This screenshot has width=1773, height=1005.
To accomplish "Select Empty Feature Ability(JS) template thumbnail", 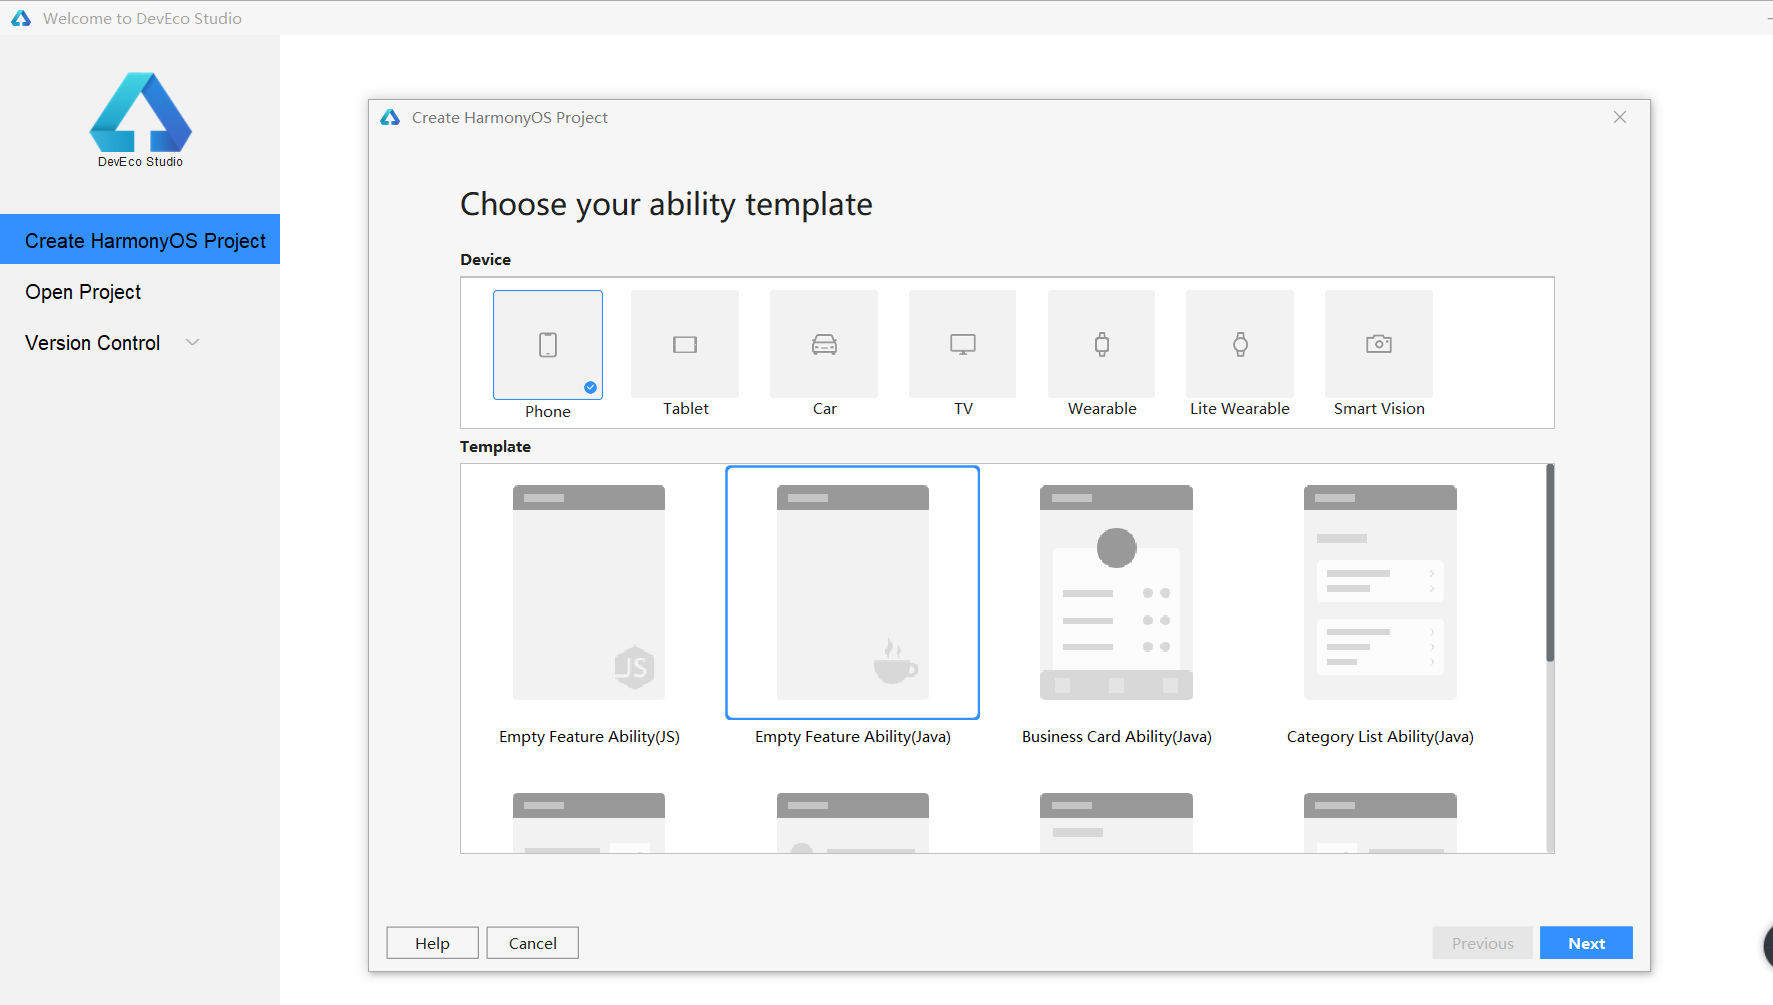I will [x=589, y=592].
